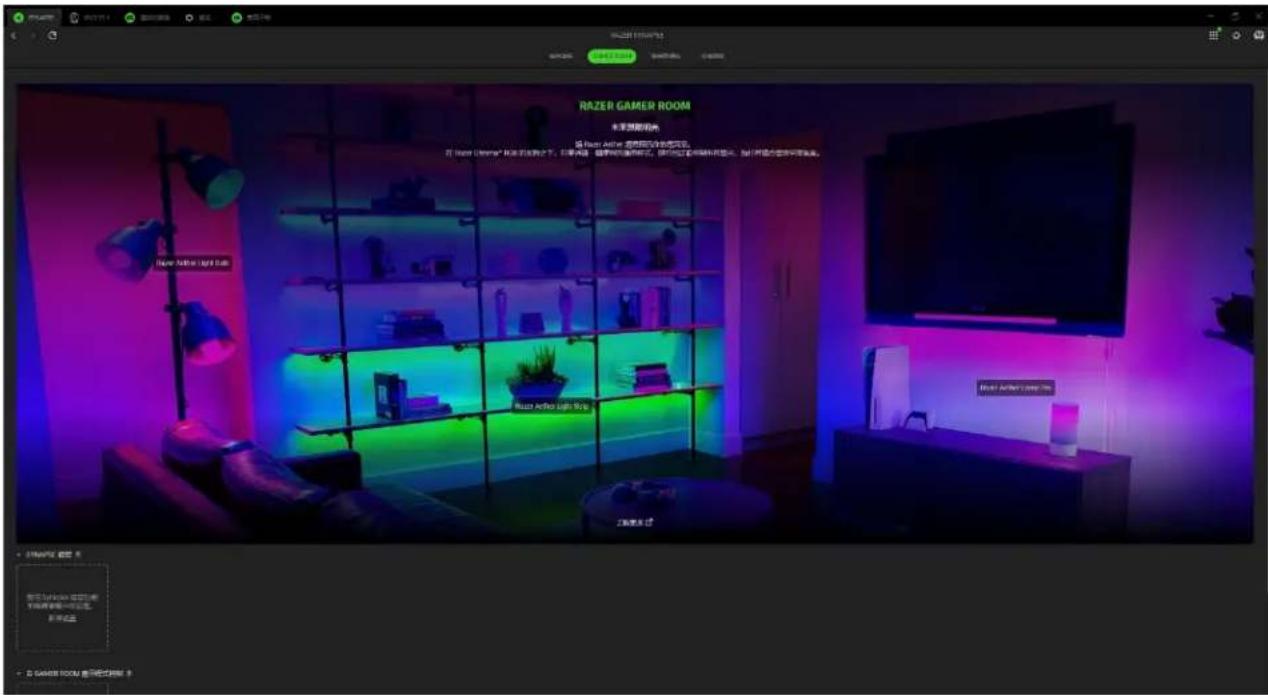Click the RAZER GAMER ROOM heading
1268x695 pixels.
point(635,105)
